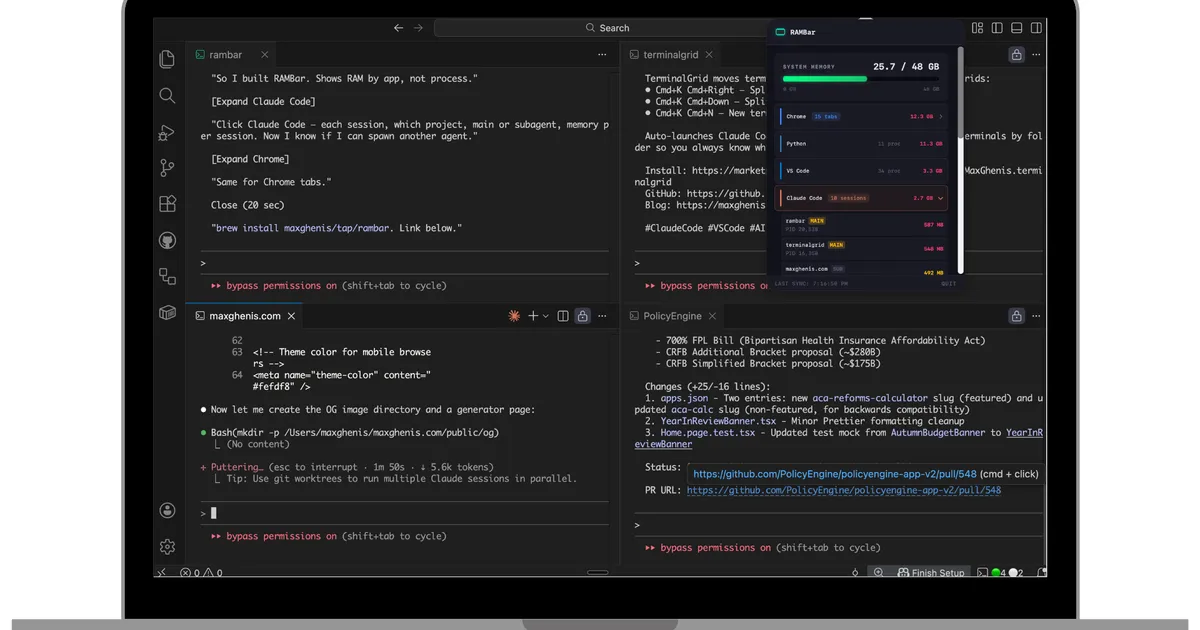
Task: Open Source Control view
Action: (x=167, y=168)
